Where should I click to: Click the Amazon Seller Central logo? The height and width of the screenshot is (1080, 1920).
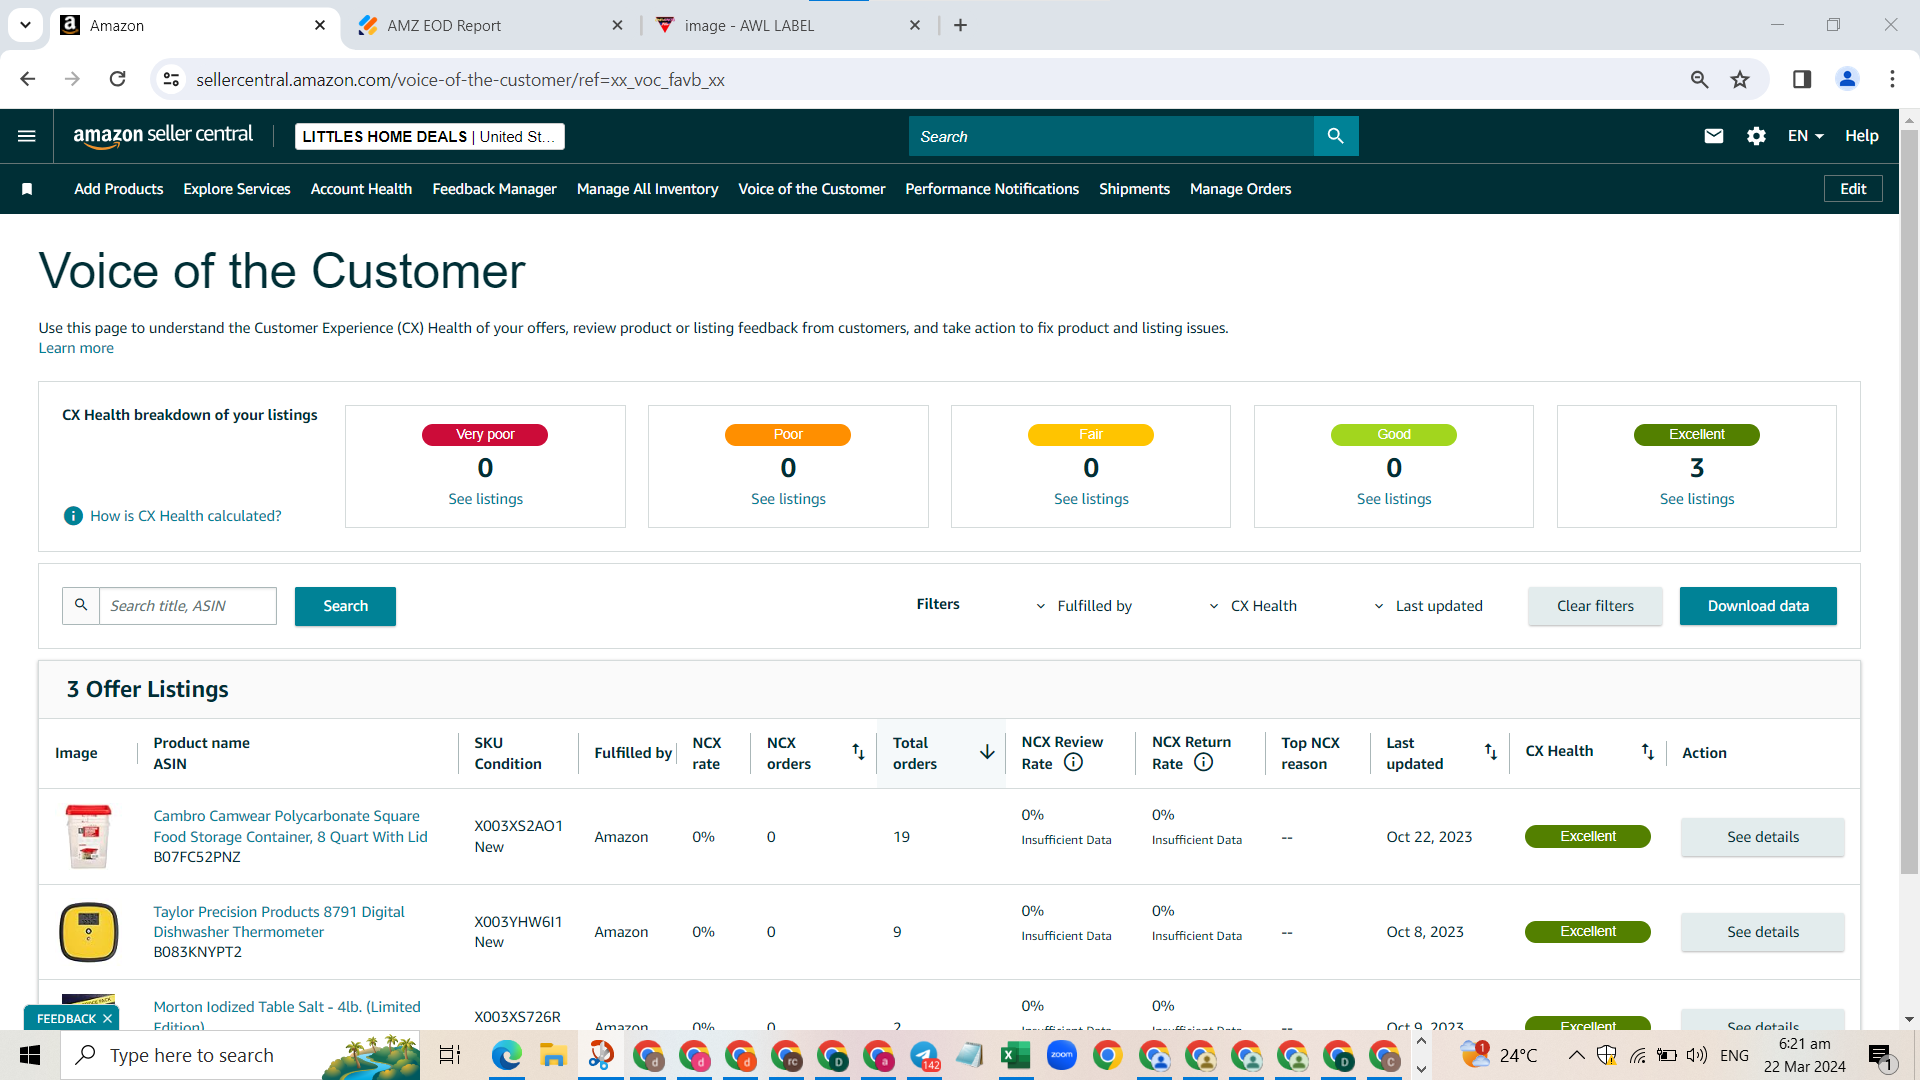tap(163, 136)
